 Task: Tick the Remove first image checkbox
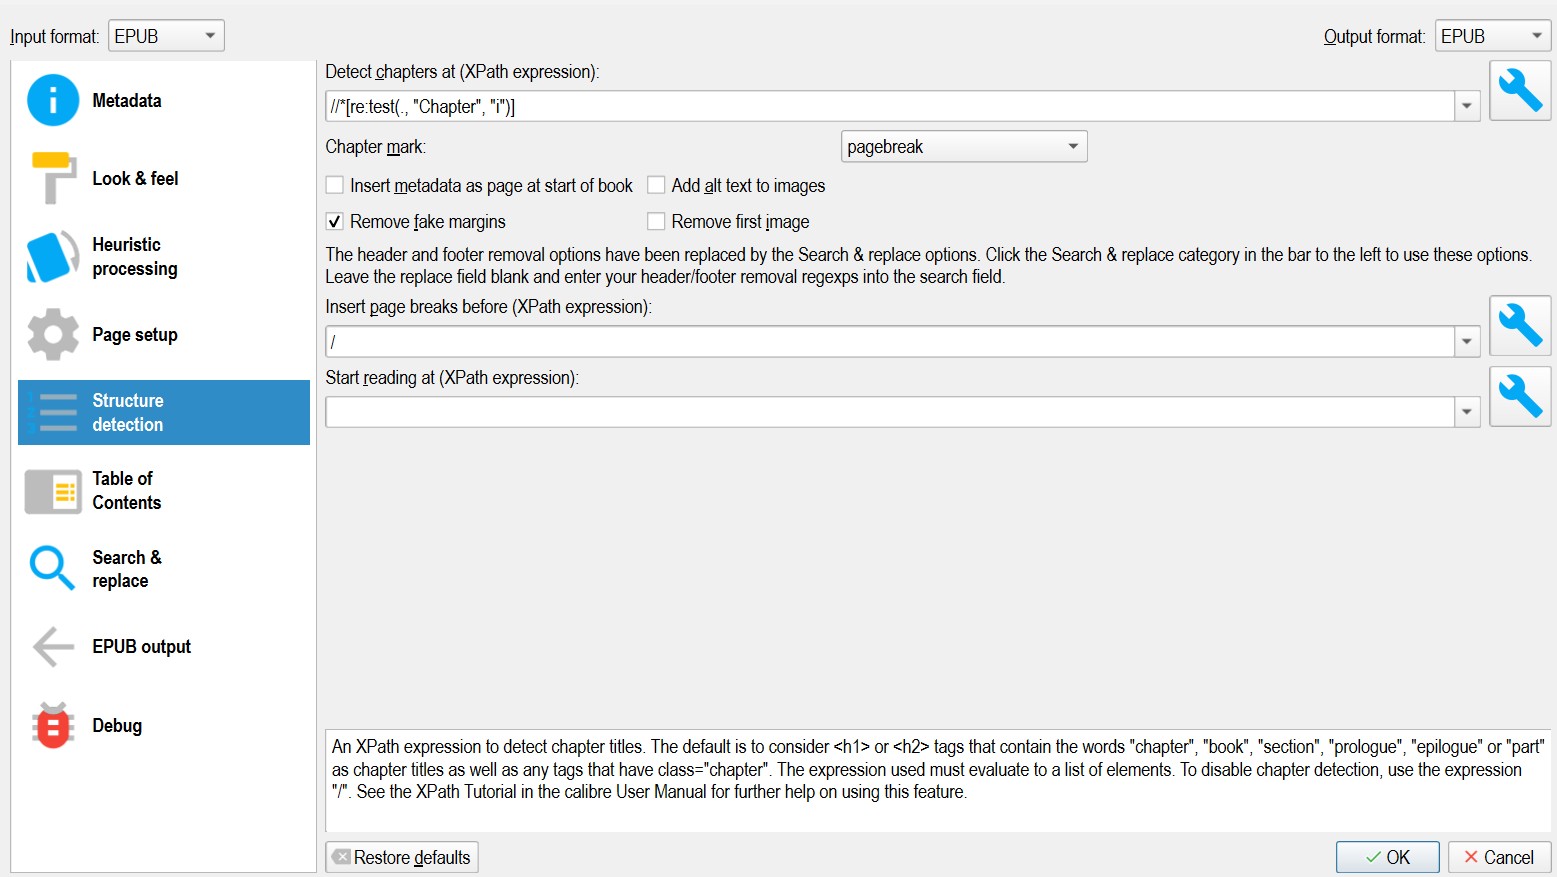coord(656,221)
